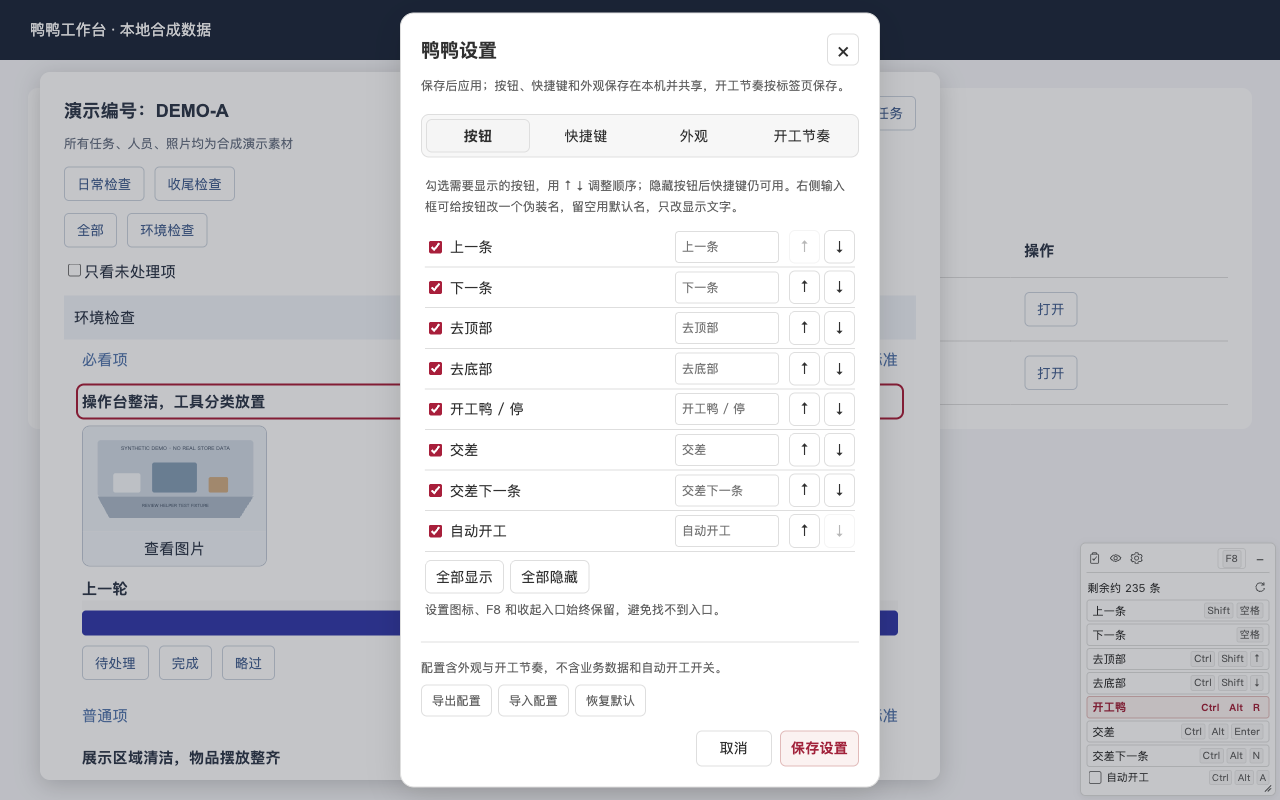Click the 保存设置 button

click(x=819, y=748)
